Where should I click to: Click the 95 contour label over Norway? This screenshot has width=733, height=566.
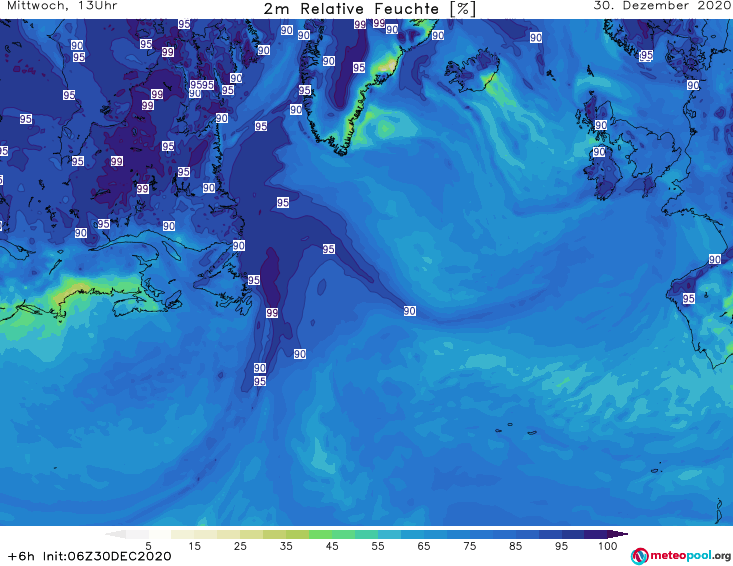pos(647,56)
